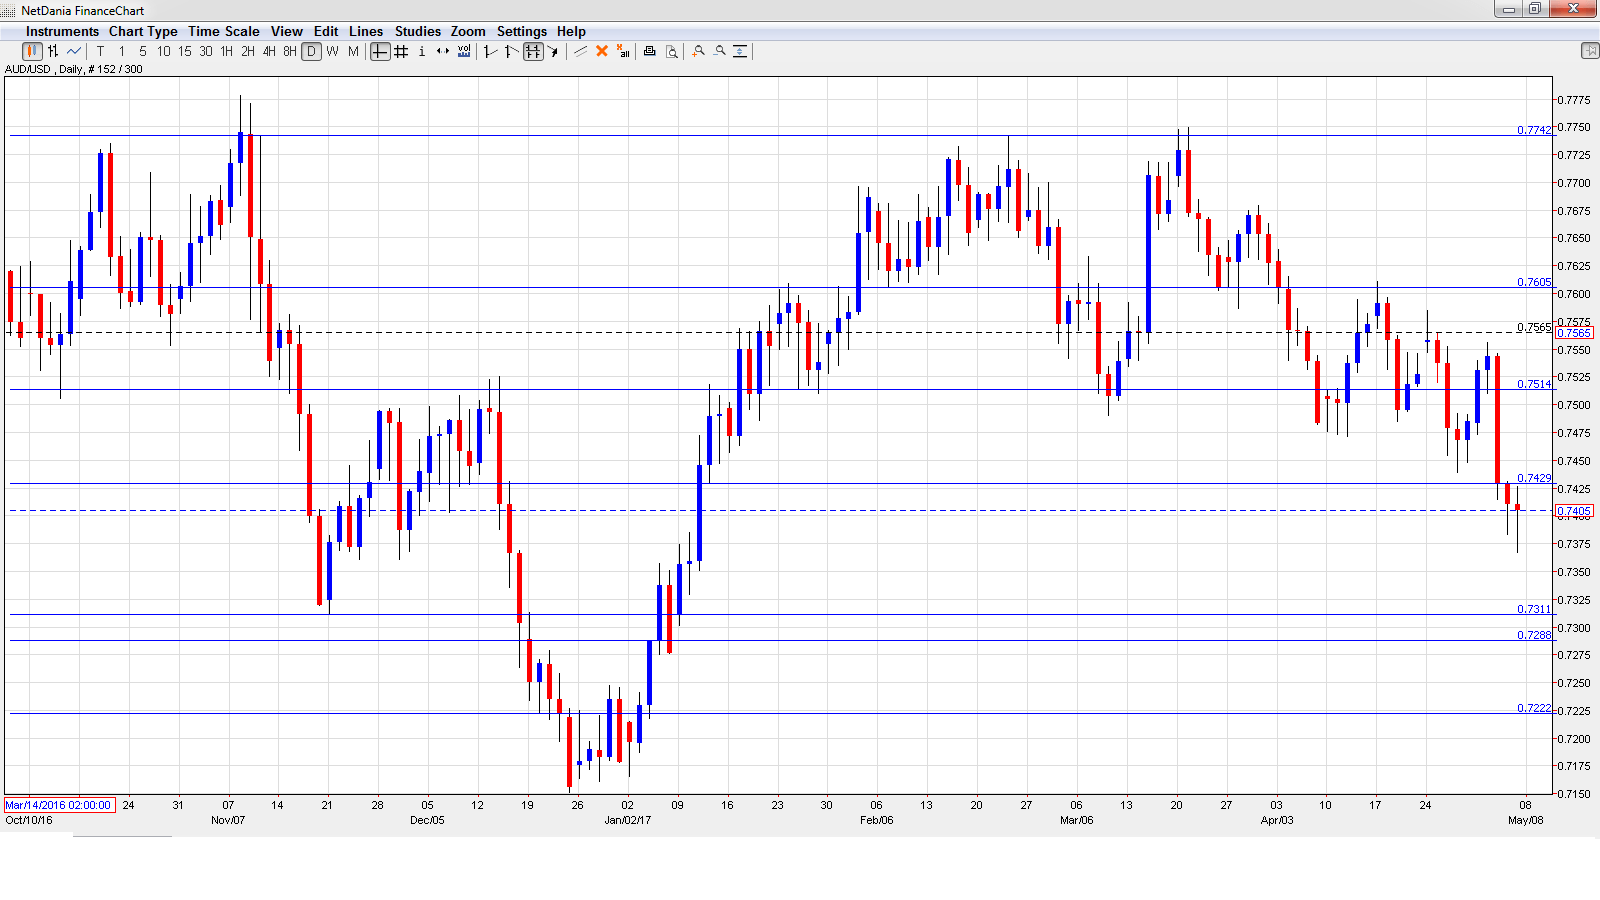
Task: Click the 0.7405 current price label
Action: coord(1573,511)
